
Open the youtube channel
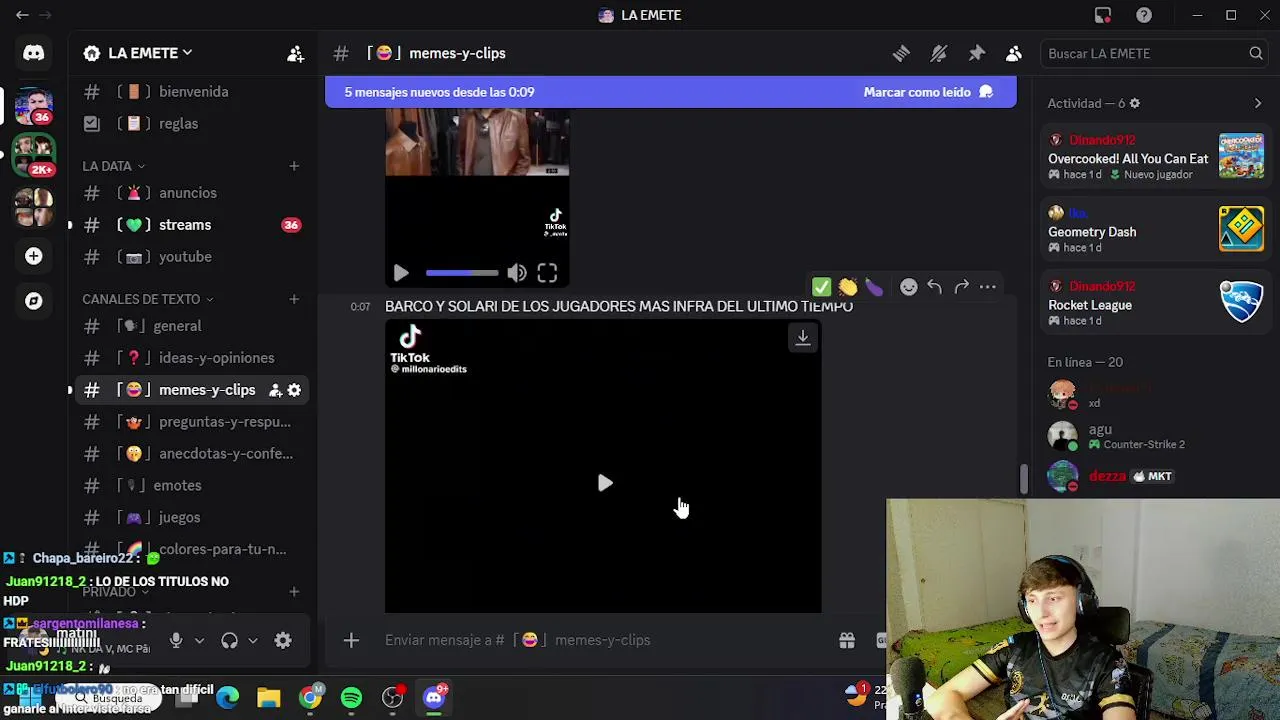point(191,256)
